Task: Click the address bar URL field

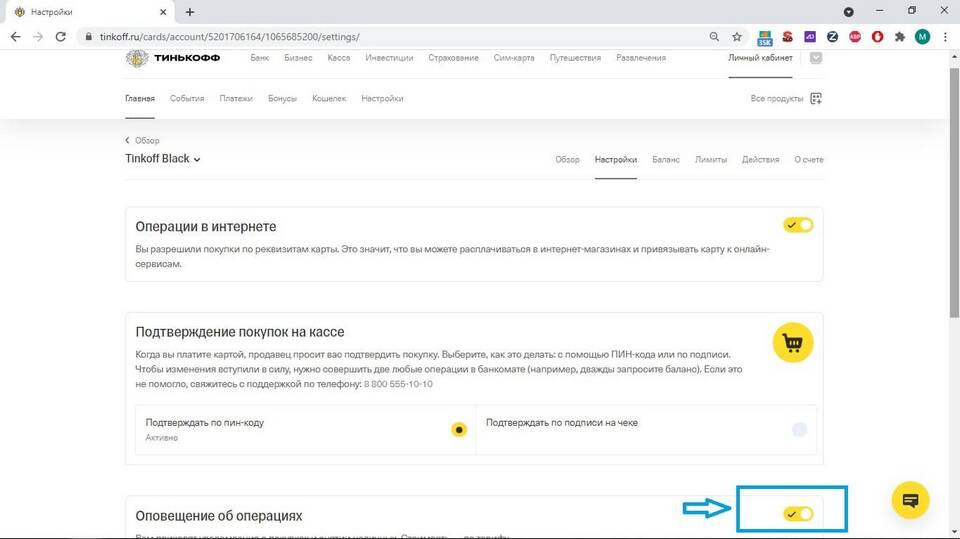Action: coord(400,37)
